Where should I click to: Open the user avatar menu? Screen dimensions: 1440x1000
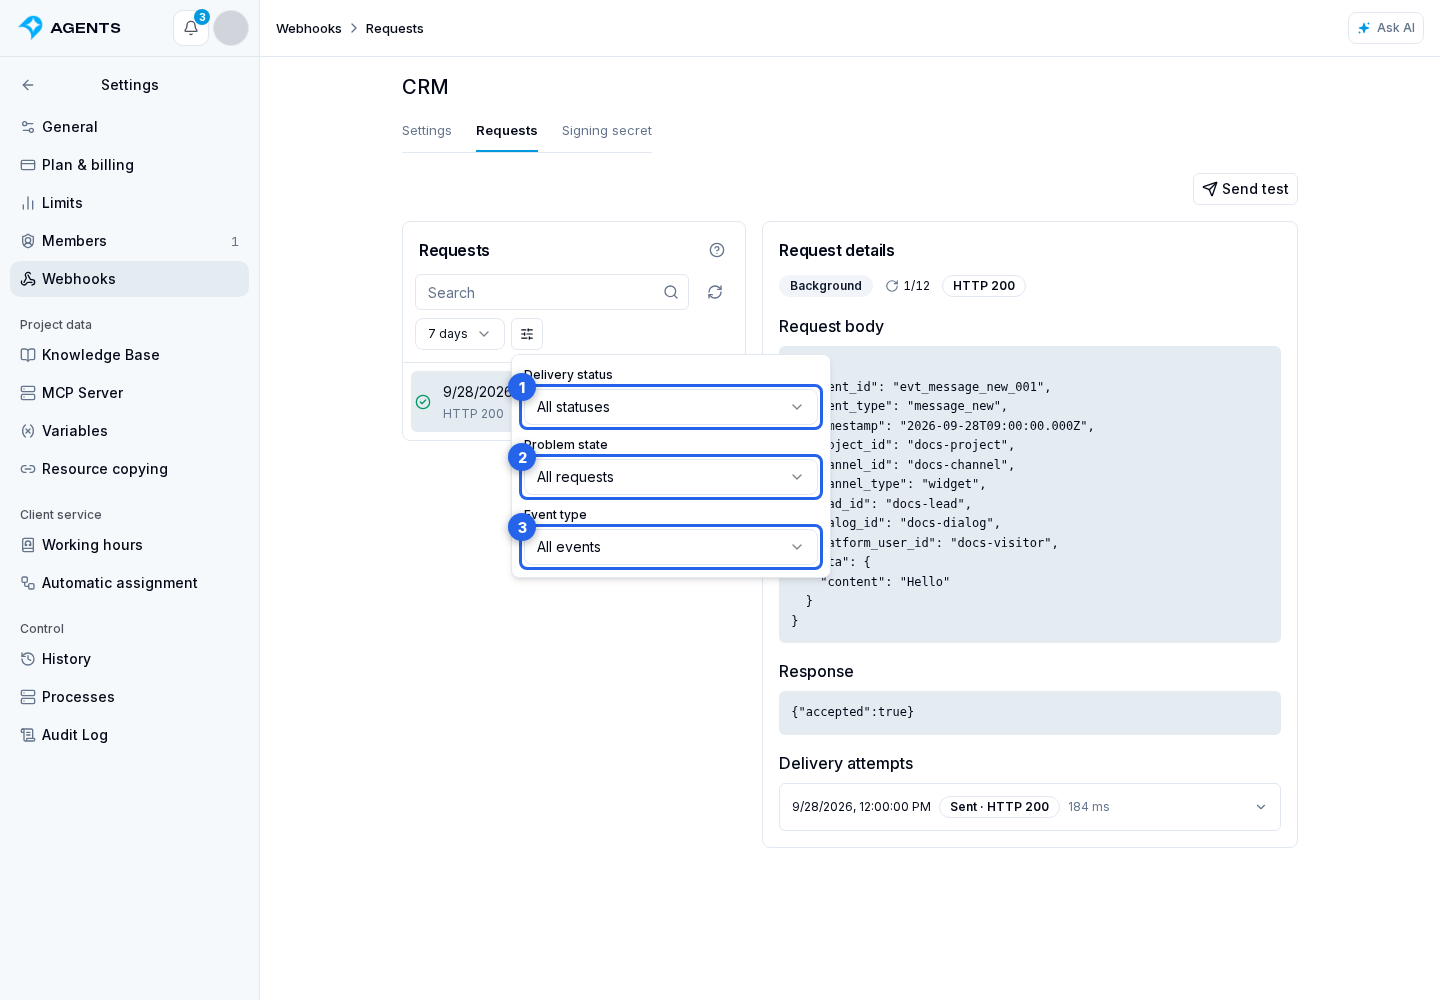[x=231, y=28]
